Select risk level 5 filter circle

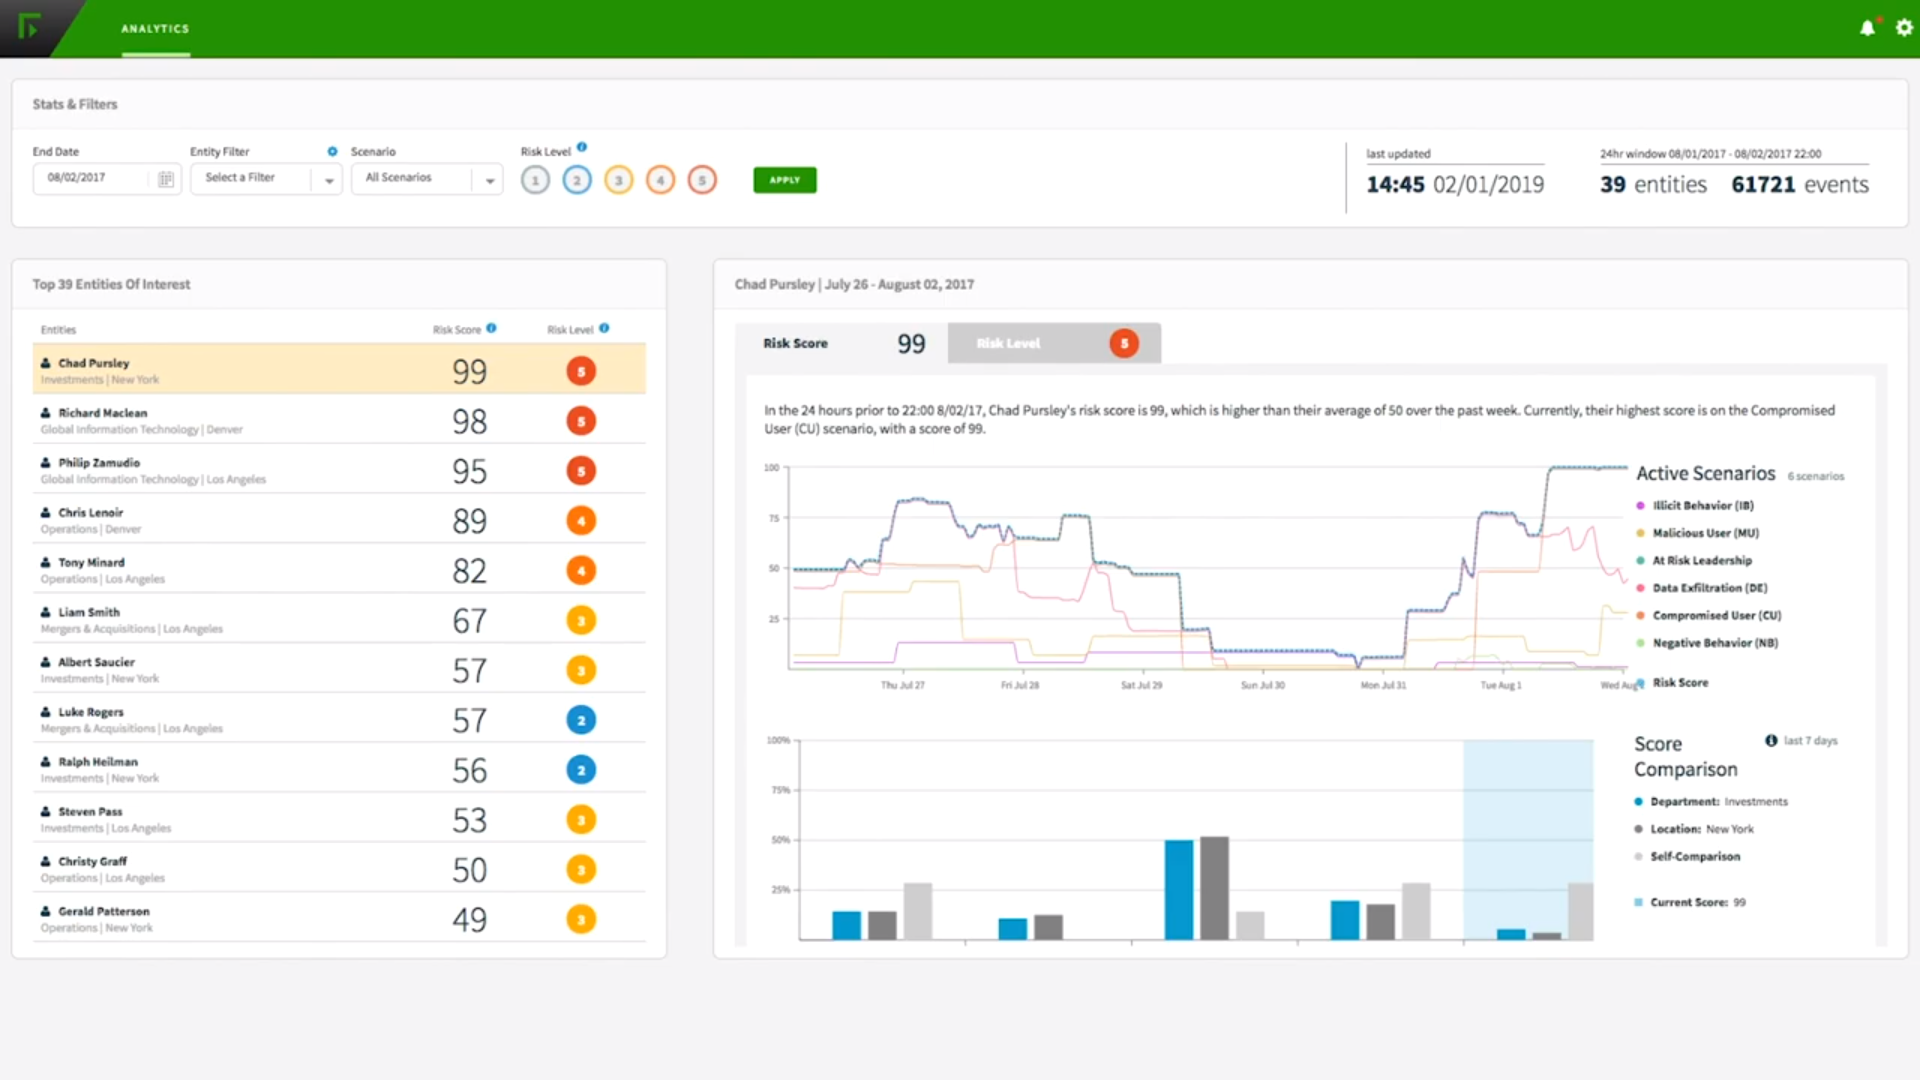[702, 180]
